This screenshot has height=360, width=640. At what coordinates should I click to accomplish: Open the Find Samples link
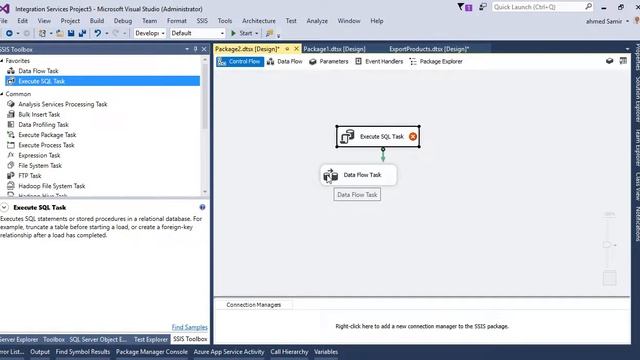189,327
